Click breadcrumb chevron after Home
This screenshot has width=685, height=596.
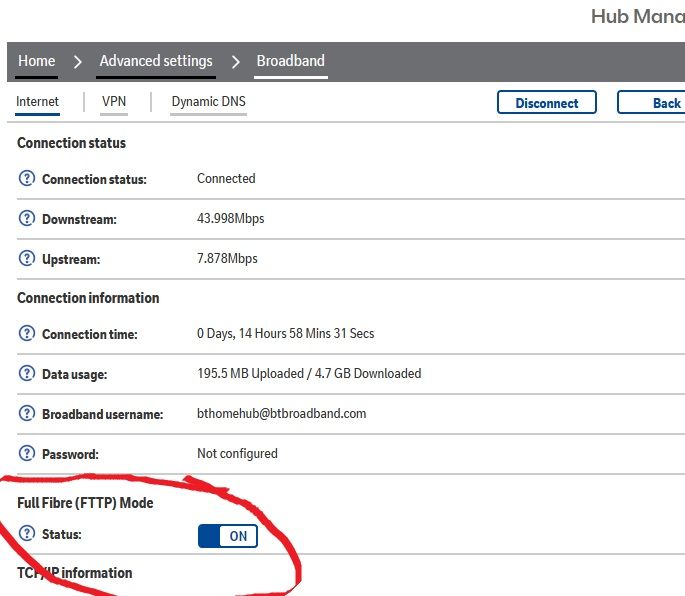coord(78,62)
